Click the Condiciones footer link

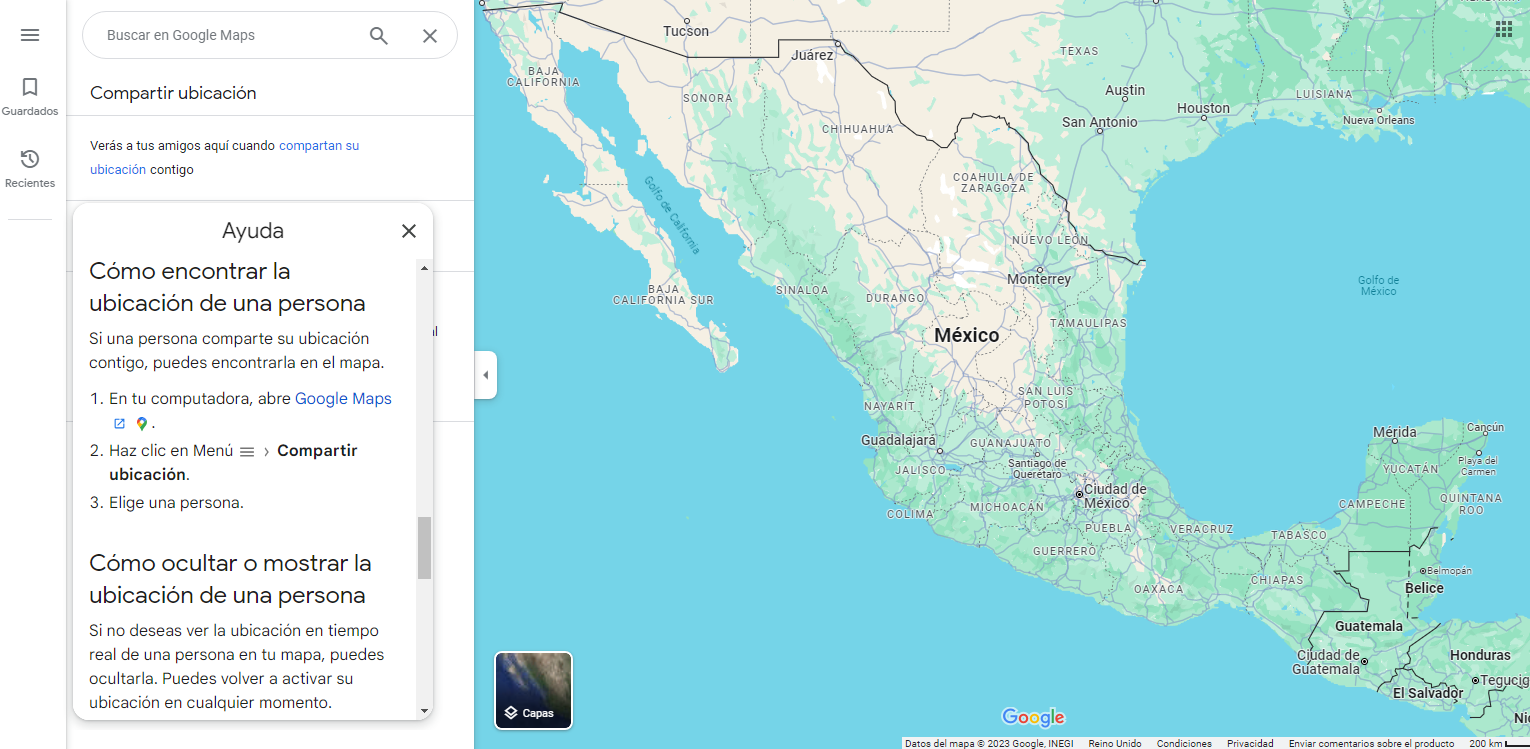[x=1184, y=743]
